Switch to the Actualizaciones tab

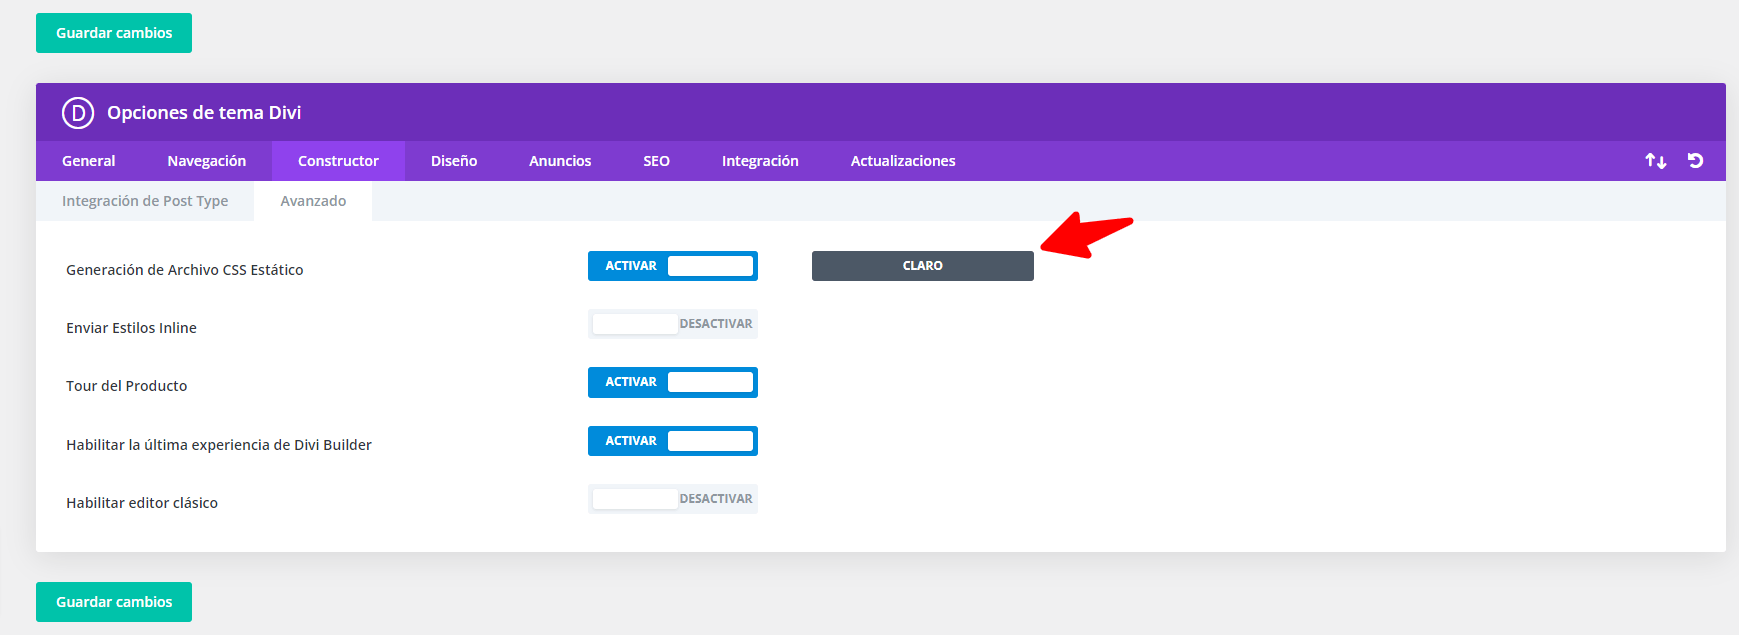click(x=903, y=161)
